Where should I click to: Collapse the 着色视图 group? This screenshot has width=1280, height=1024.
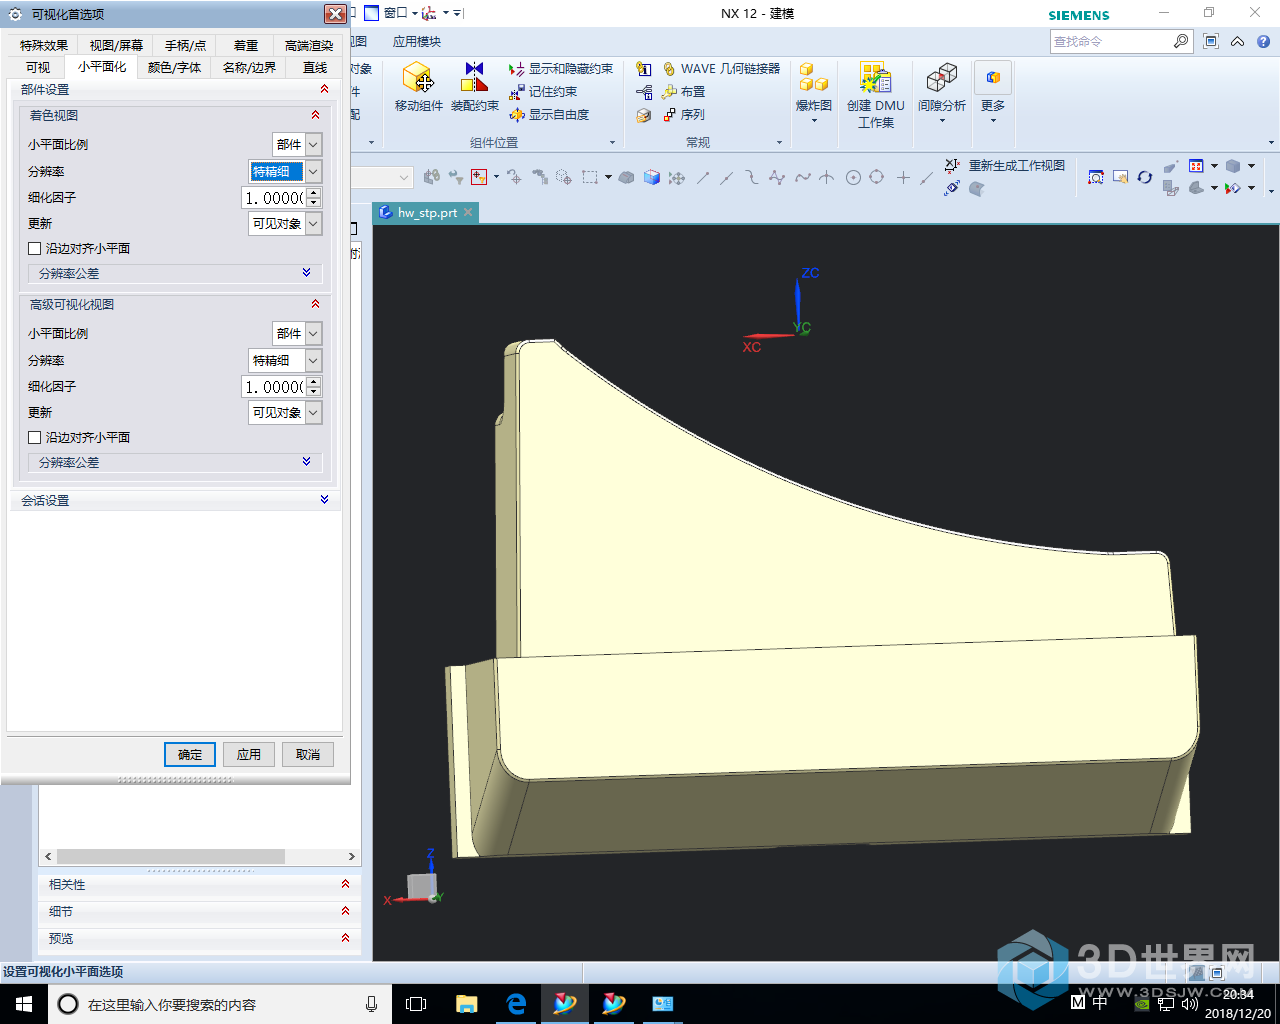pos(175,116)
